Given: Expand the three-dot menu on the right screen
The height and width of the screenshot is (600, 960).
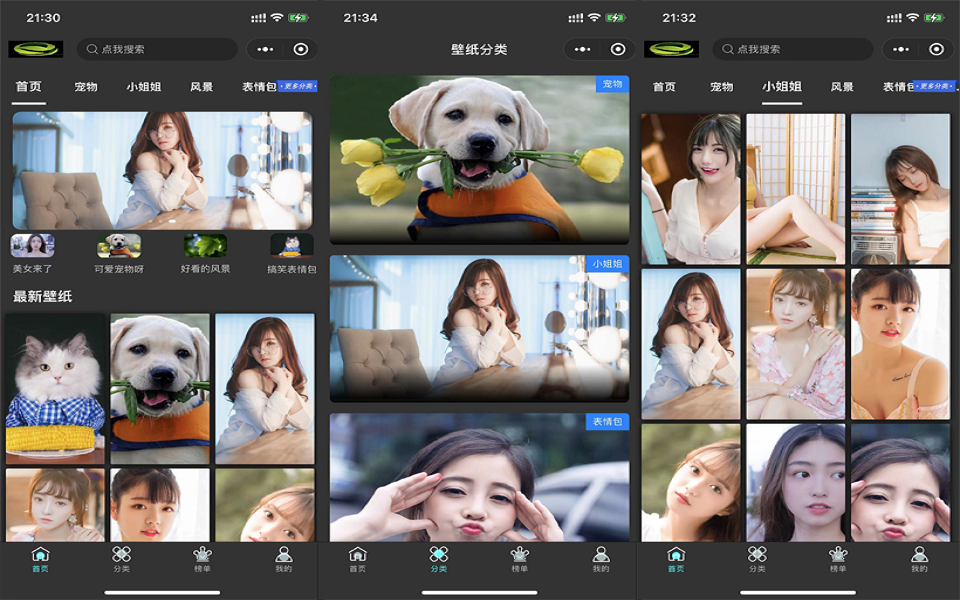Looking at the screenshot, I should (901, 49).
